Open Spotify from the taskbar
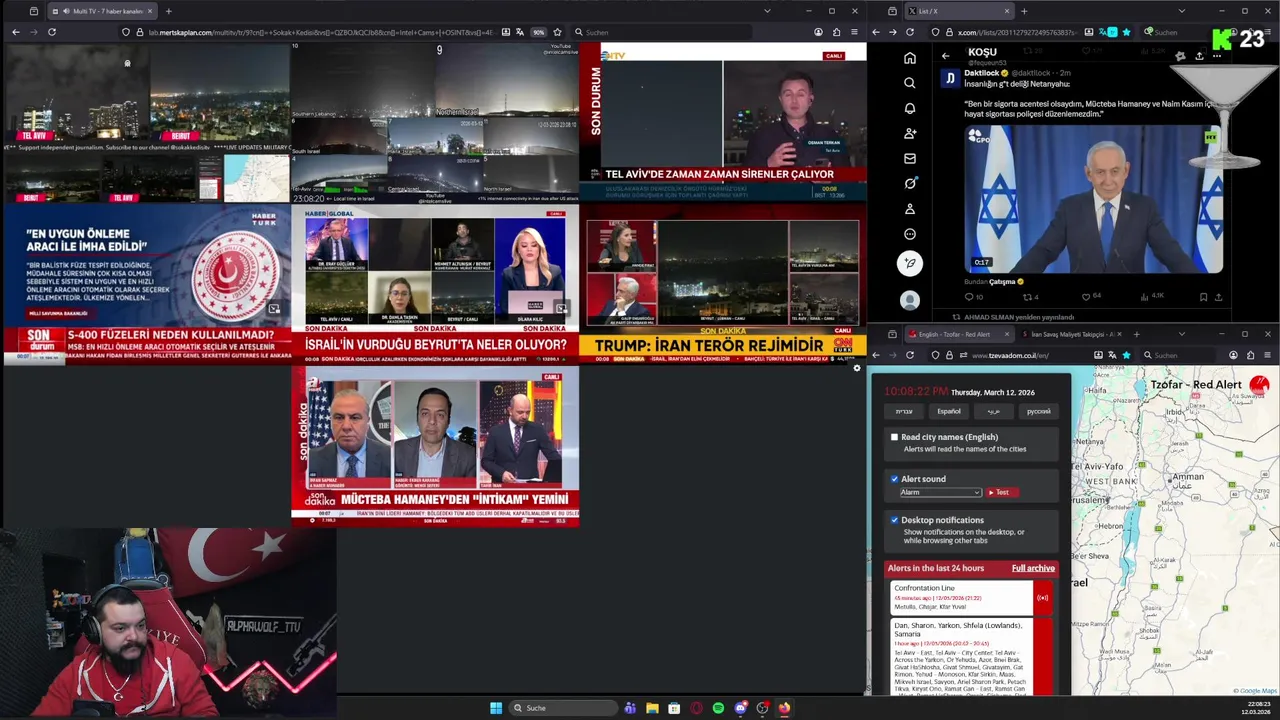 (718, 708)
